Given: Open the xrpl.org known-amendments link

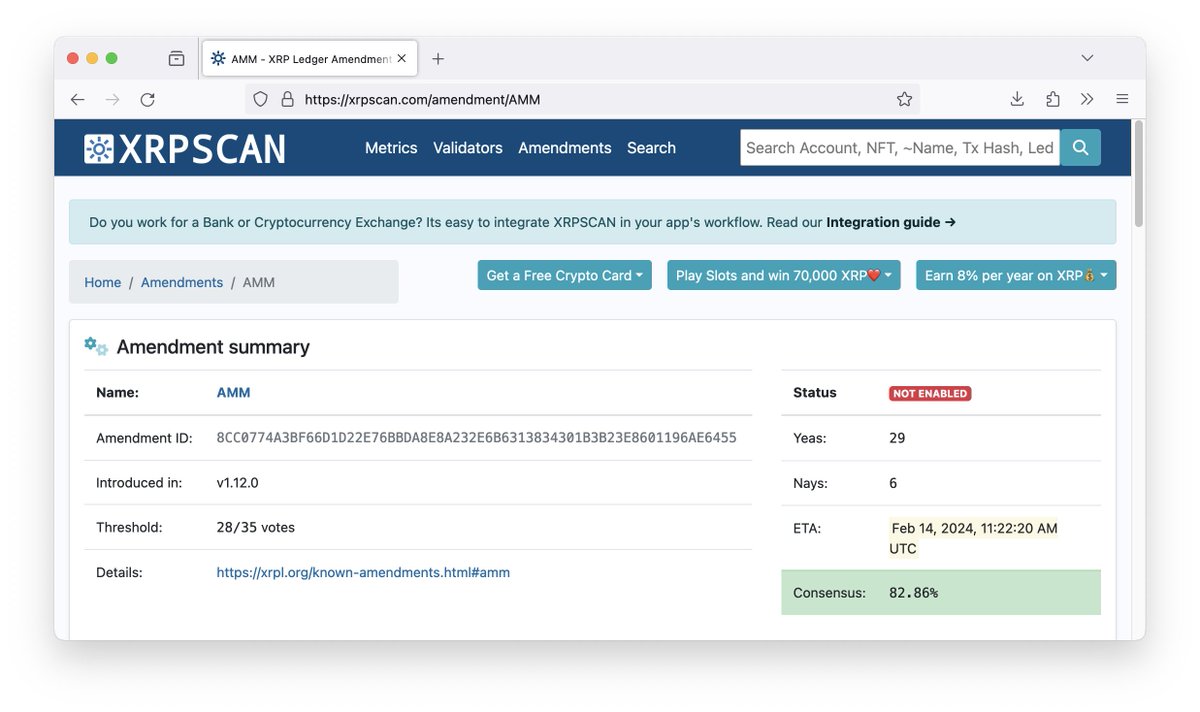Looking at the screenshot, I should [x=363, y=572].
